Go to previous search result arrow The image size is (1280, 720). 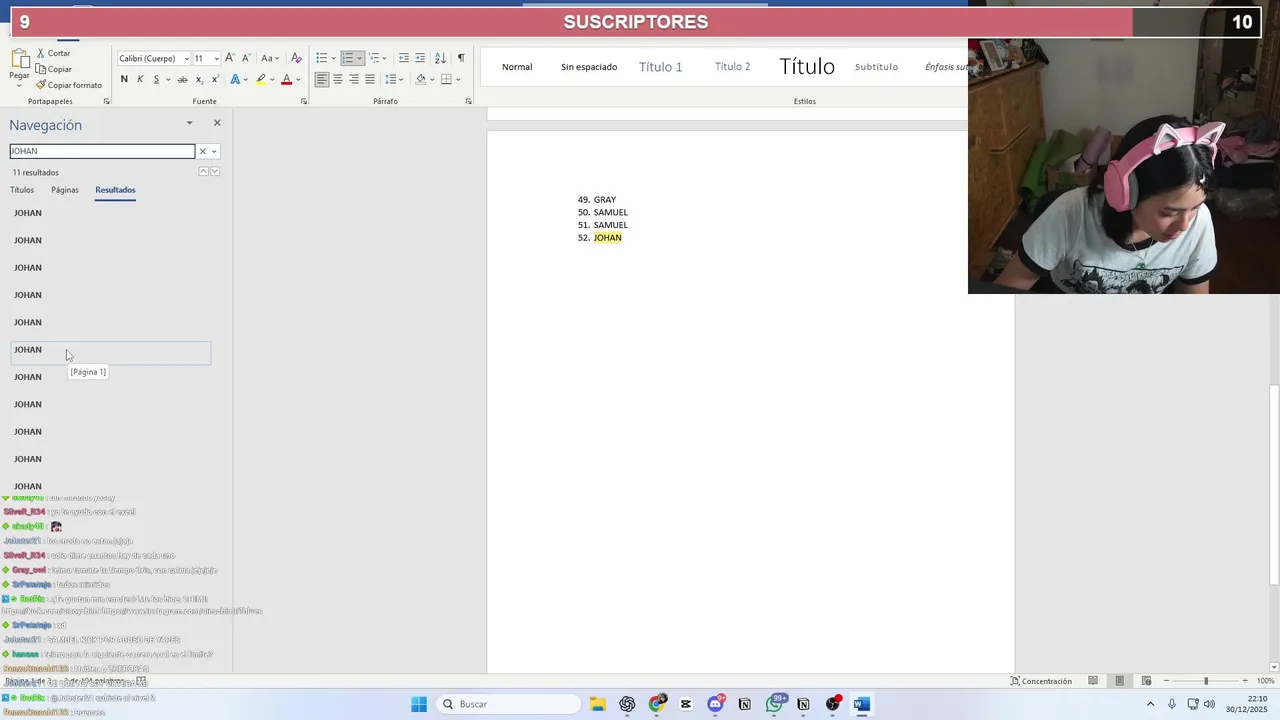(x=203, y=172)
